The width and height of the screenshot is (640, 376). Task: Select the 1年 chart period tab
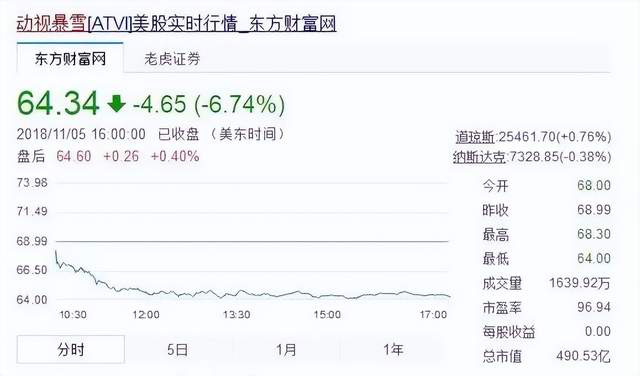[x=393, y=350]
